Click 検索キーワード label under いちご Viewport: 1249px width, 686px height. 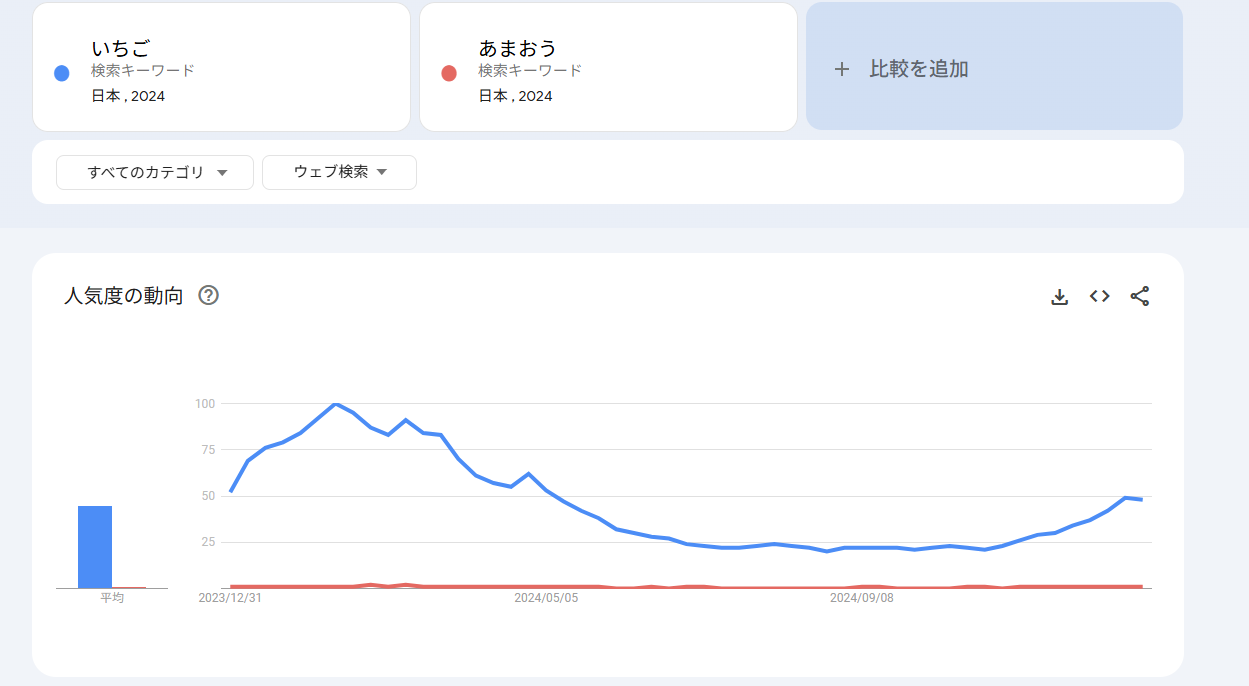(143, 71)
